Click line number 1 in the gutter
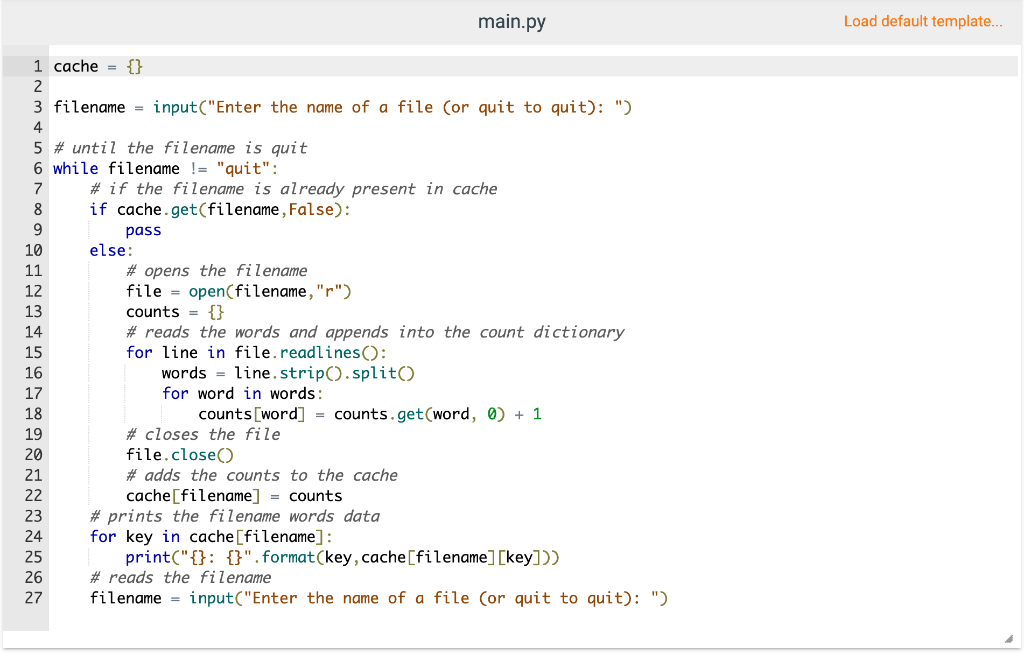Viewport: 1024px width, 661px height. point(37,65)
